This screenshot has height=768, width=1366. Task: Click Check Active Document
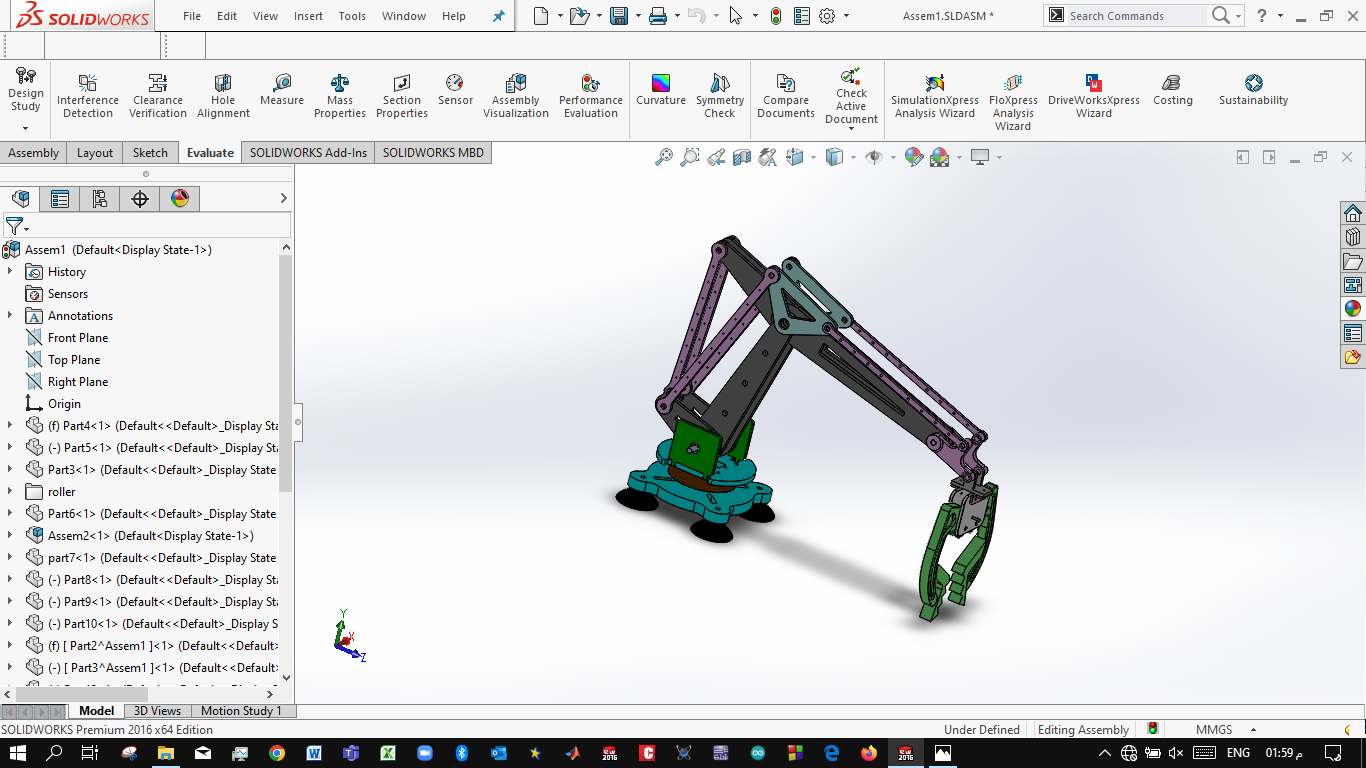click(x=851, y=96)
